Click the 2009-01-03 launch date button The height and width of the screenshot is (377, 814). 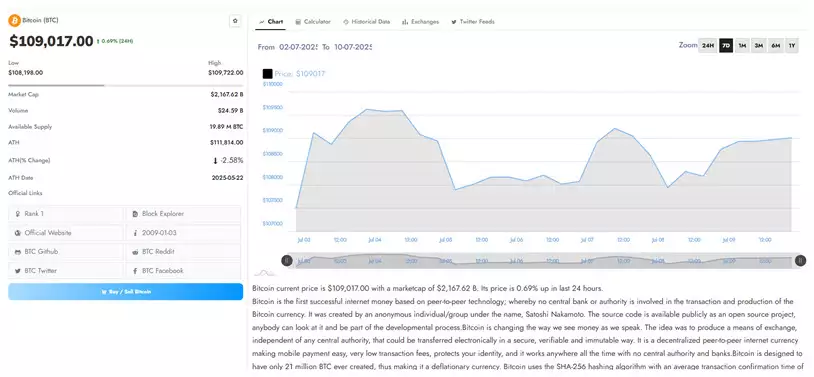(x=184, y=233)
